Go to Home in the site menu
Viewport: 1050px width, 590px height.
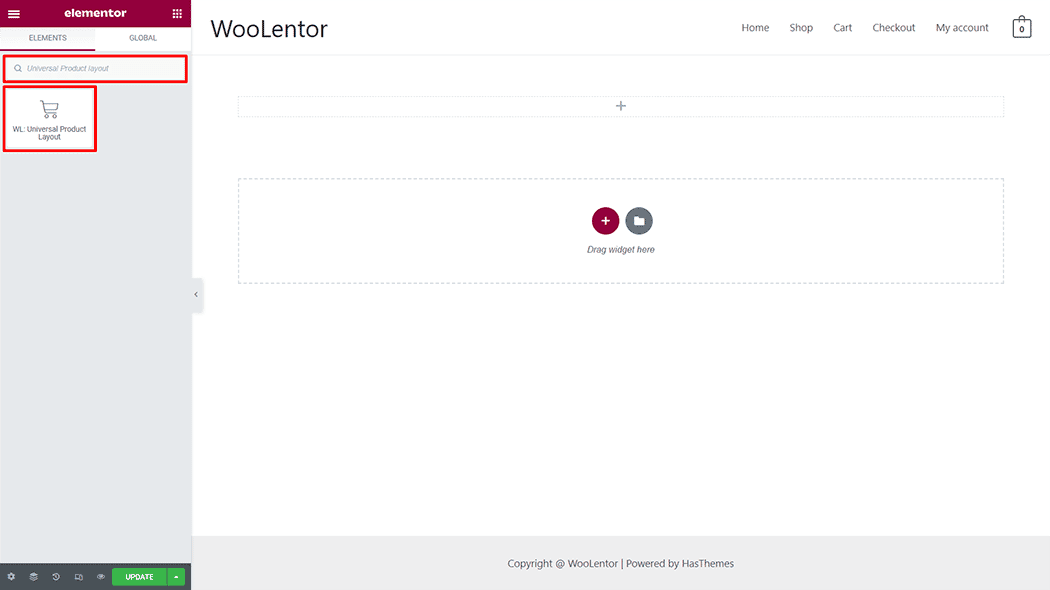[x=755, y=27]
